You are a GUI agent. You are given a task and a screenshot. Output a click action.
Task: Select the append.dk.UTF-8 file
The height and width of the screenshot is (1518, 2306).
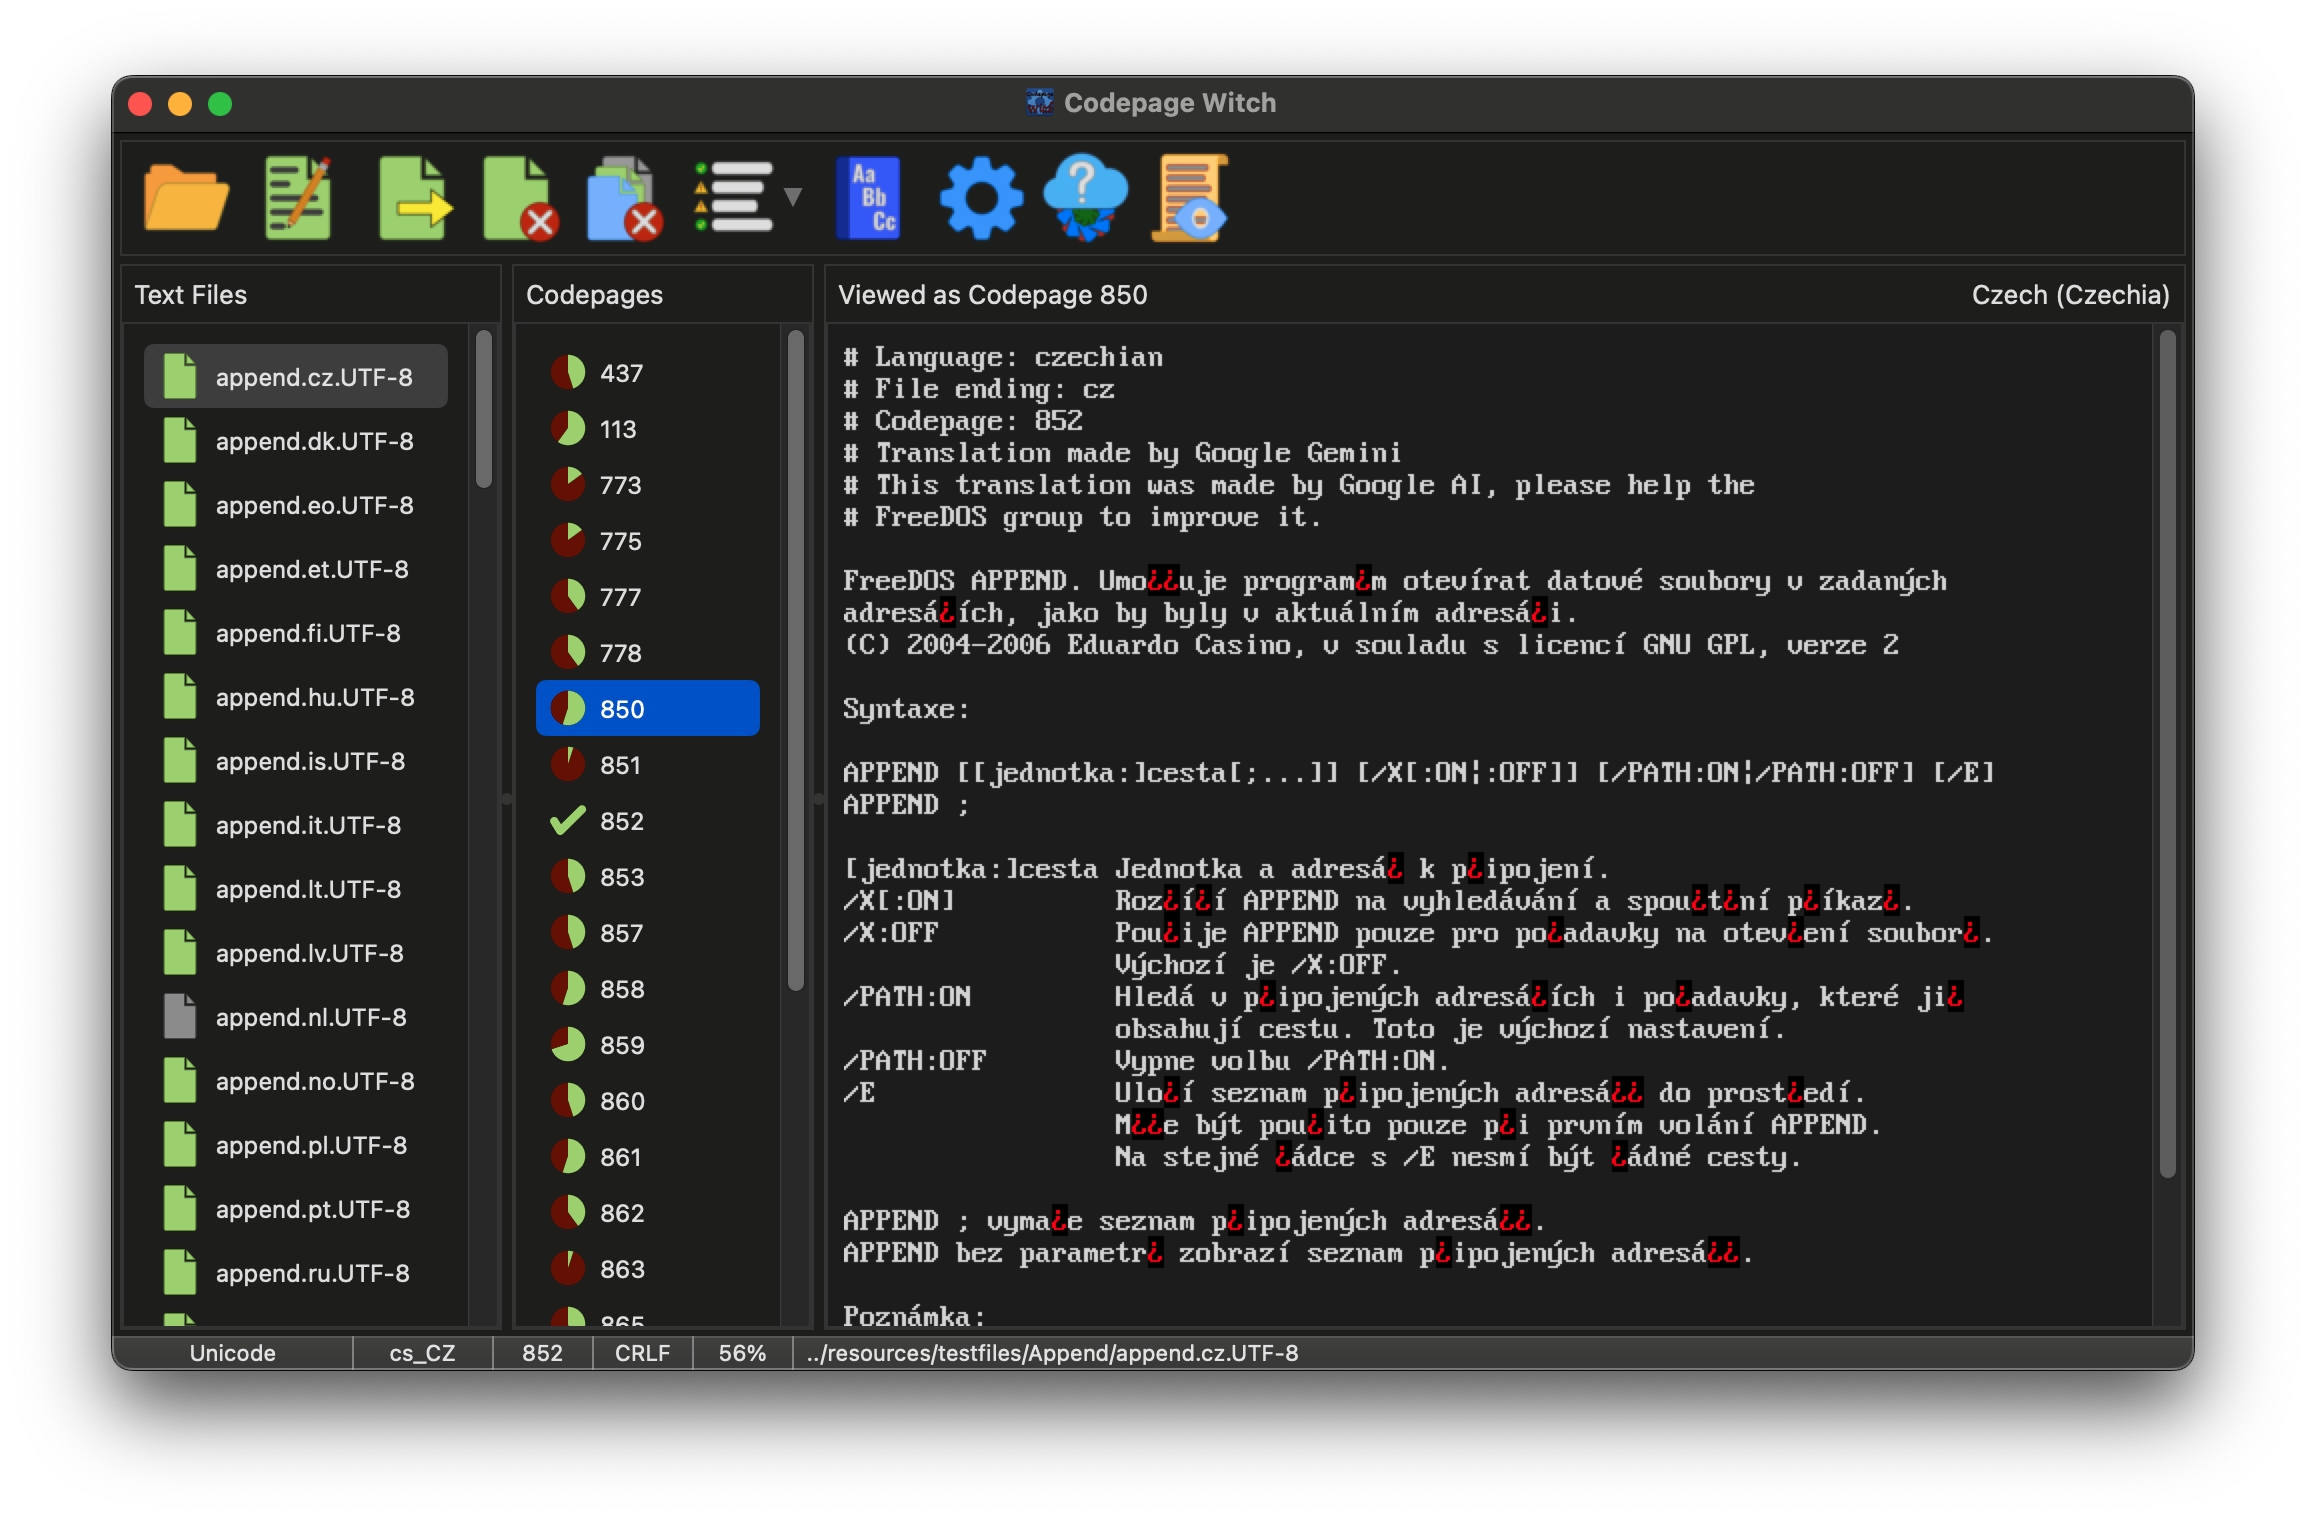314,441
